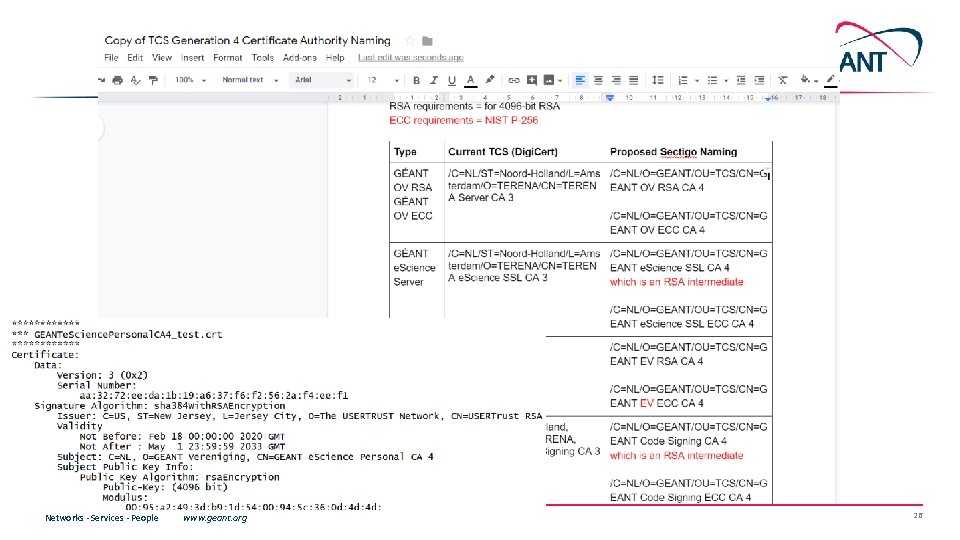Click the 'Current TCS (DigiCert)' table header

click(x=503, y=152)
